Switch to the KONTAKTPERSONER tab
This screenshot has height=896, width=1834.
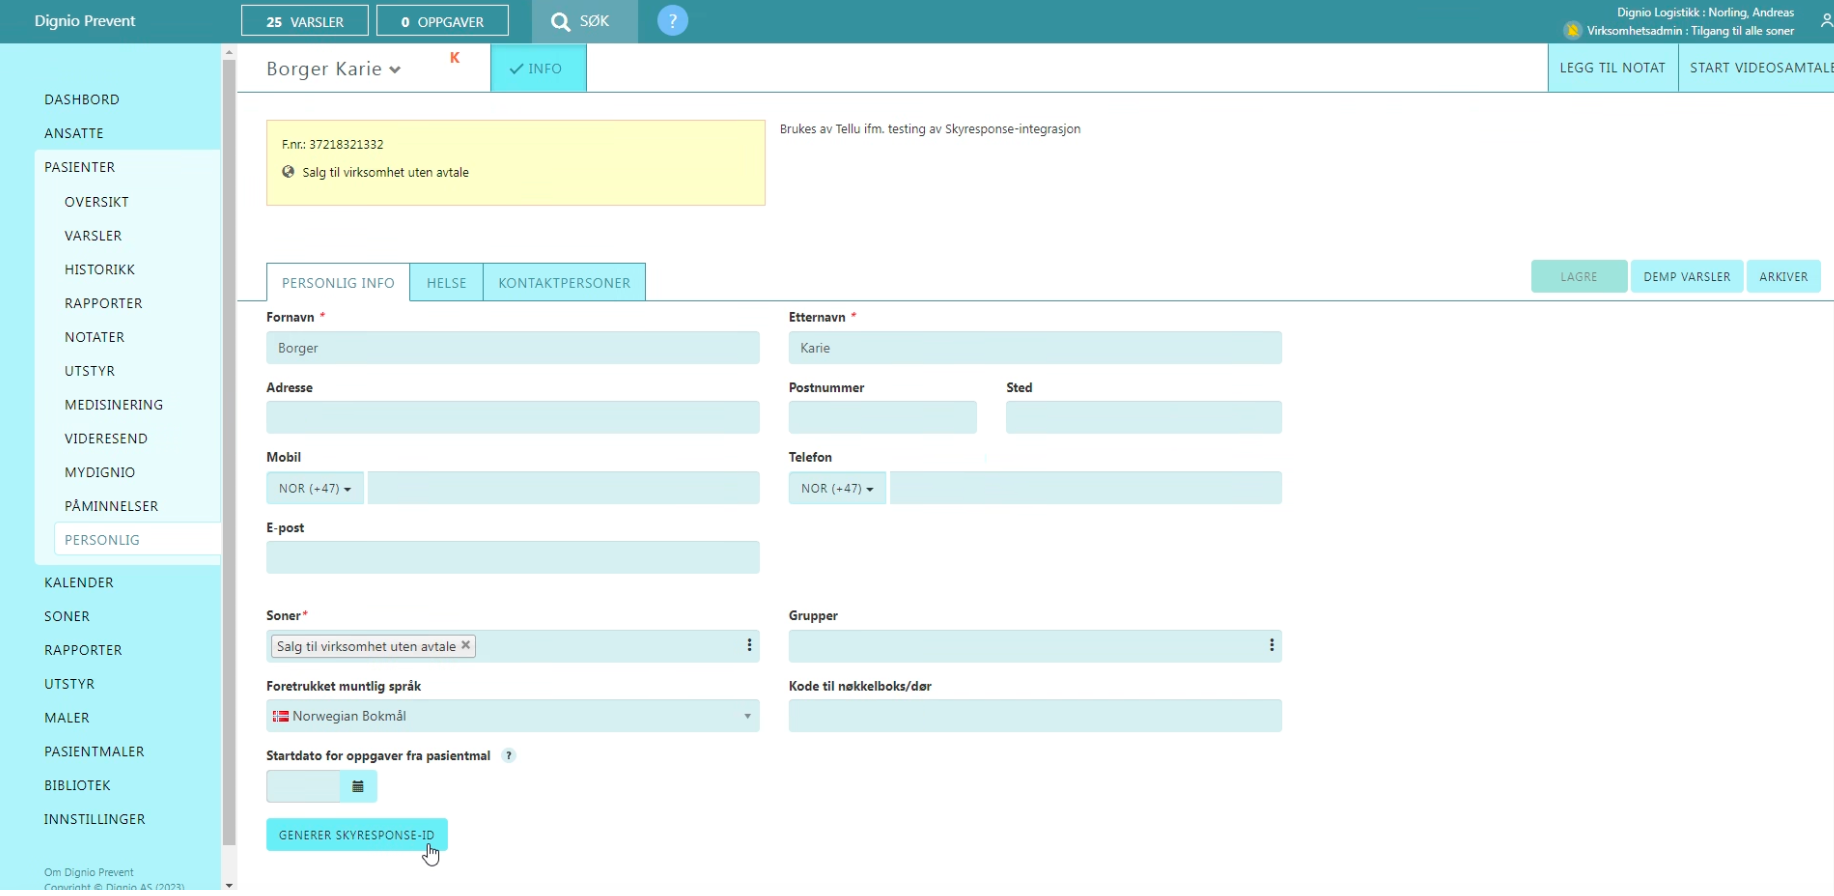[x=564, y=283]
